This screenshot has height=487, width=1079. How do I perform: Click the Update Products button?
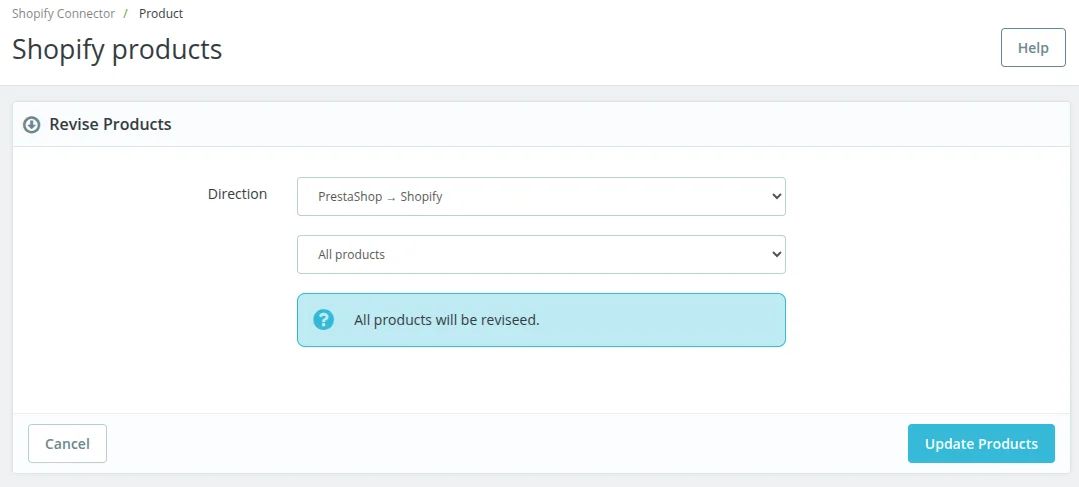[981, 444]
